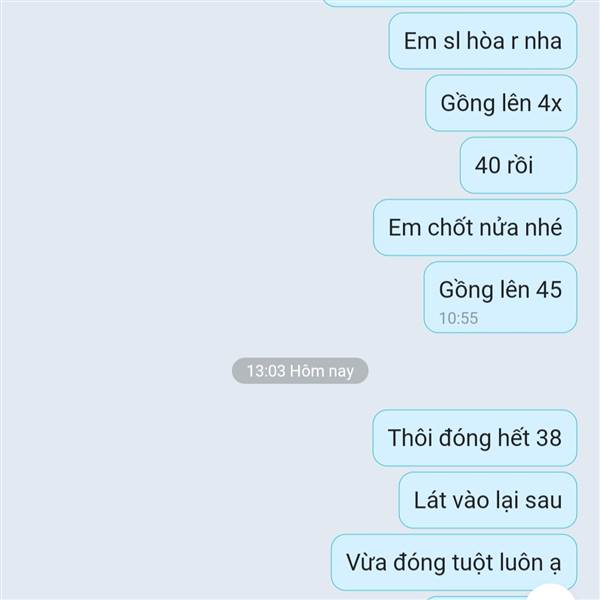
Task: Tap the 'Lát vào lại sau' message
Action: pyautogui.click(x=488, y=500)
